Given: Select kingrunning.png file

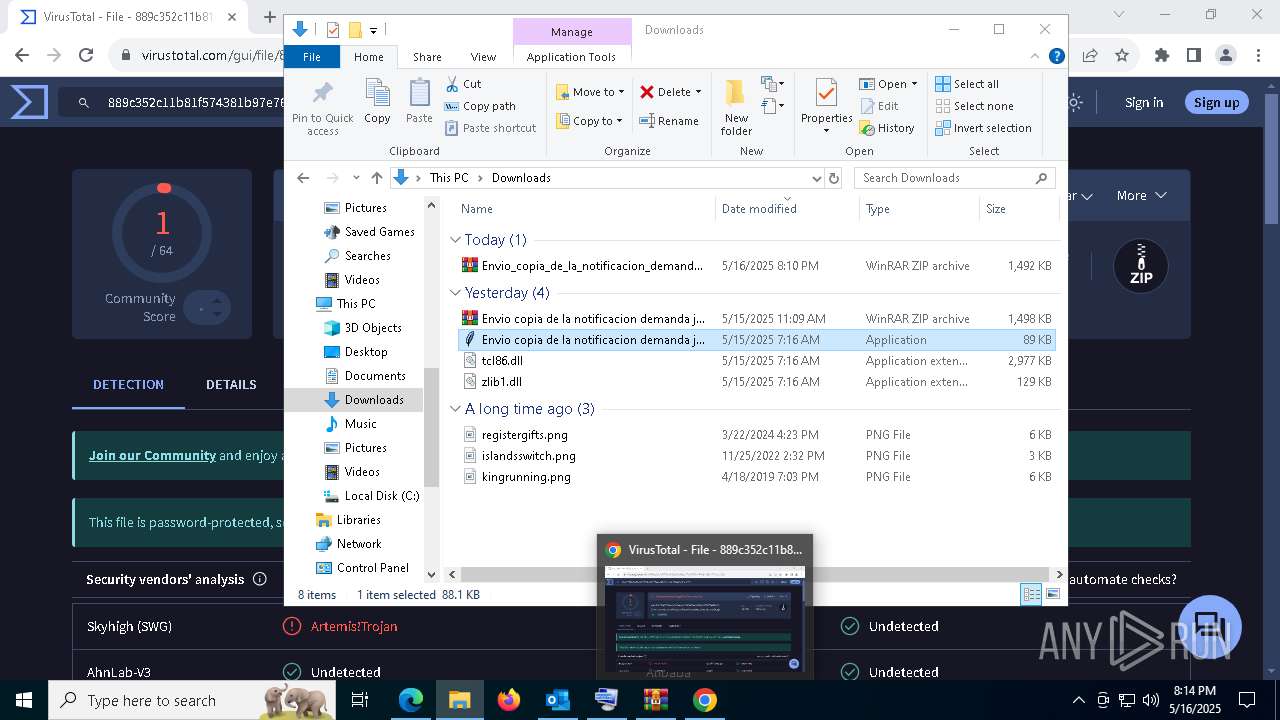Looking at the screenshot, I should (x=756, y=477).
